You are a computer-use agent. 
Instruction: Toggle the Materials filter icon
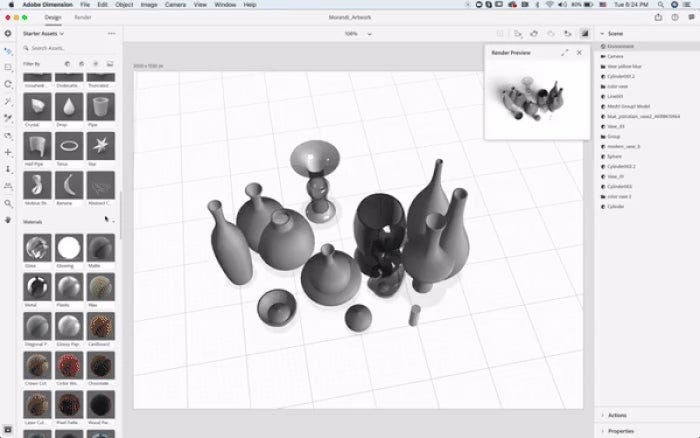click(81, 64)
